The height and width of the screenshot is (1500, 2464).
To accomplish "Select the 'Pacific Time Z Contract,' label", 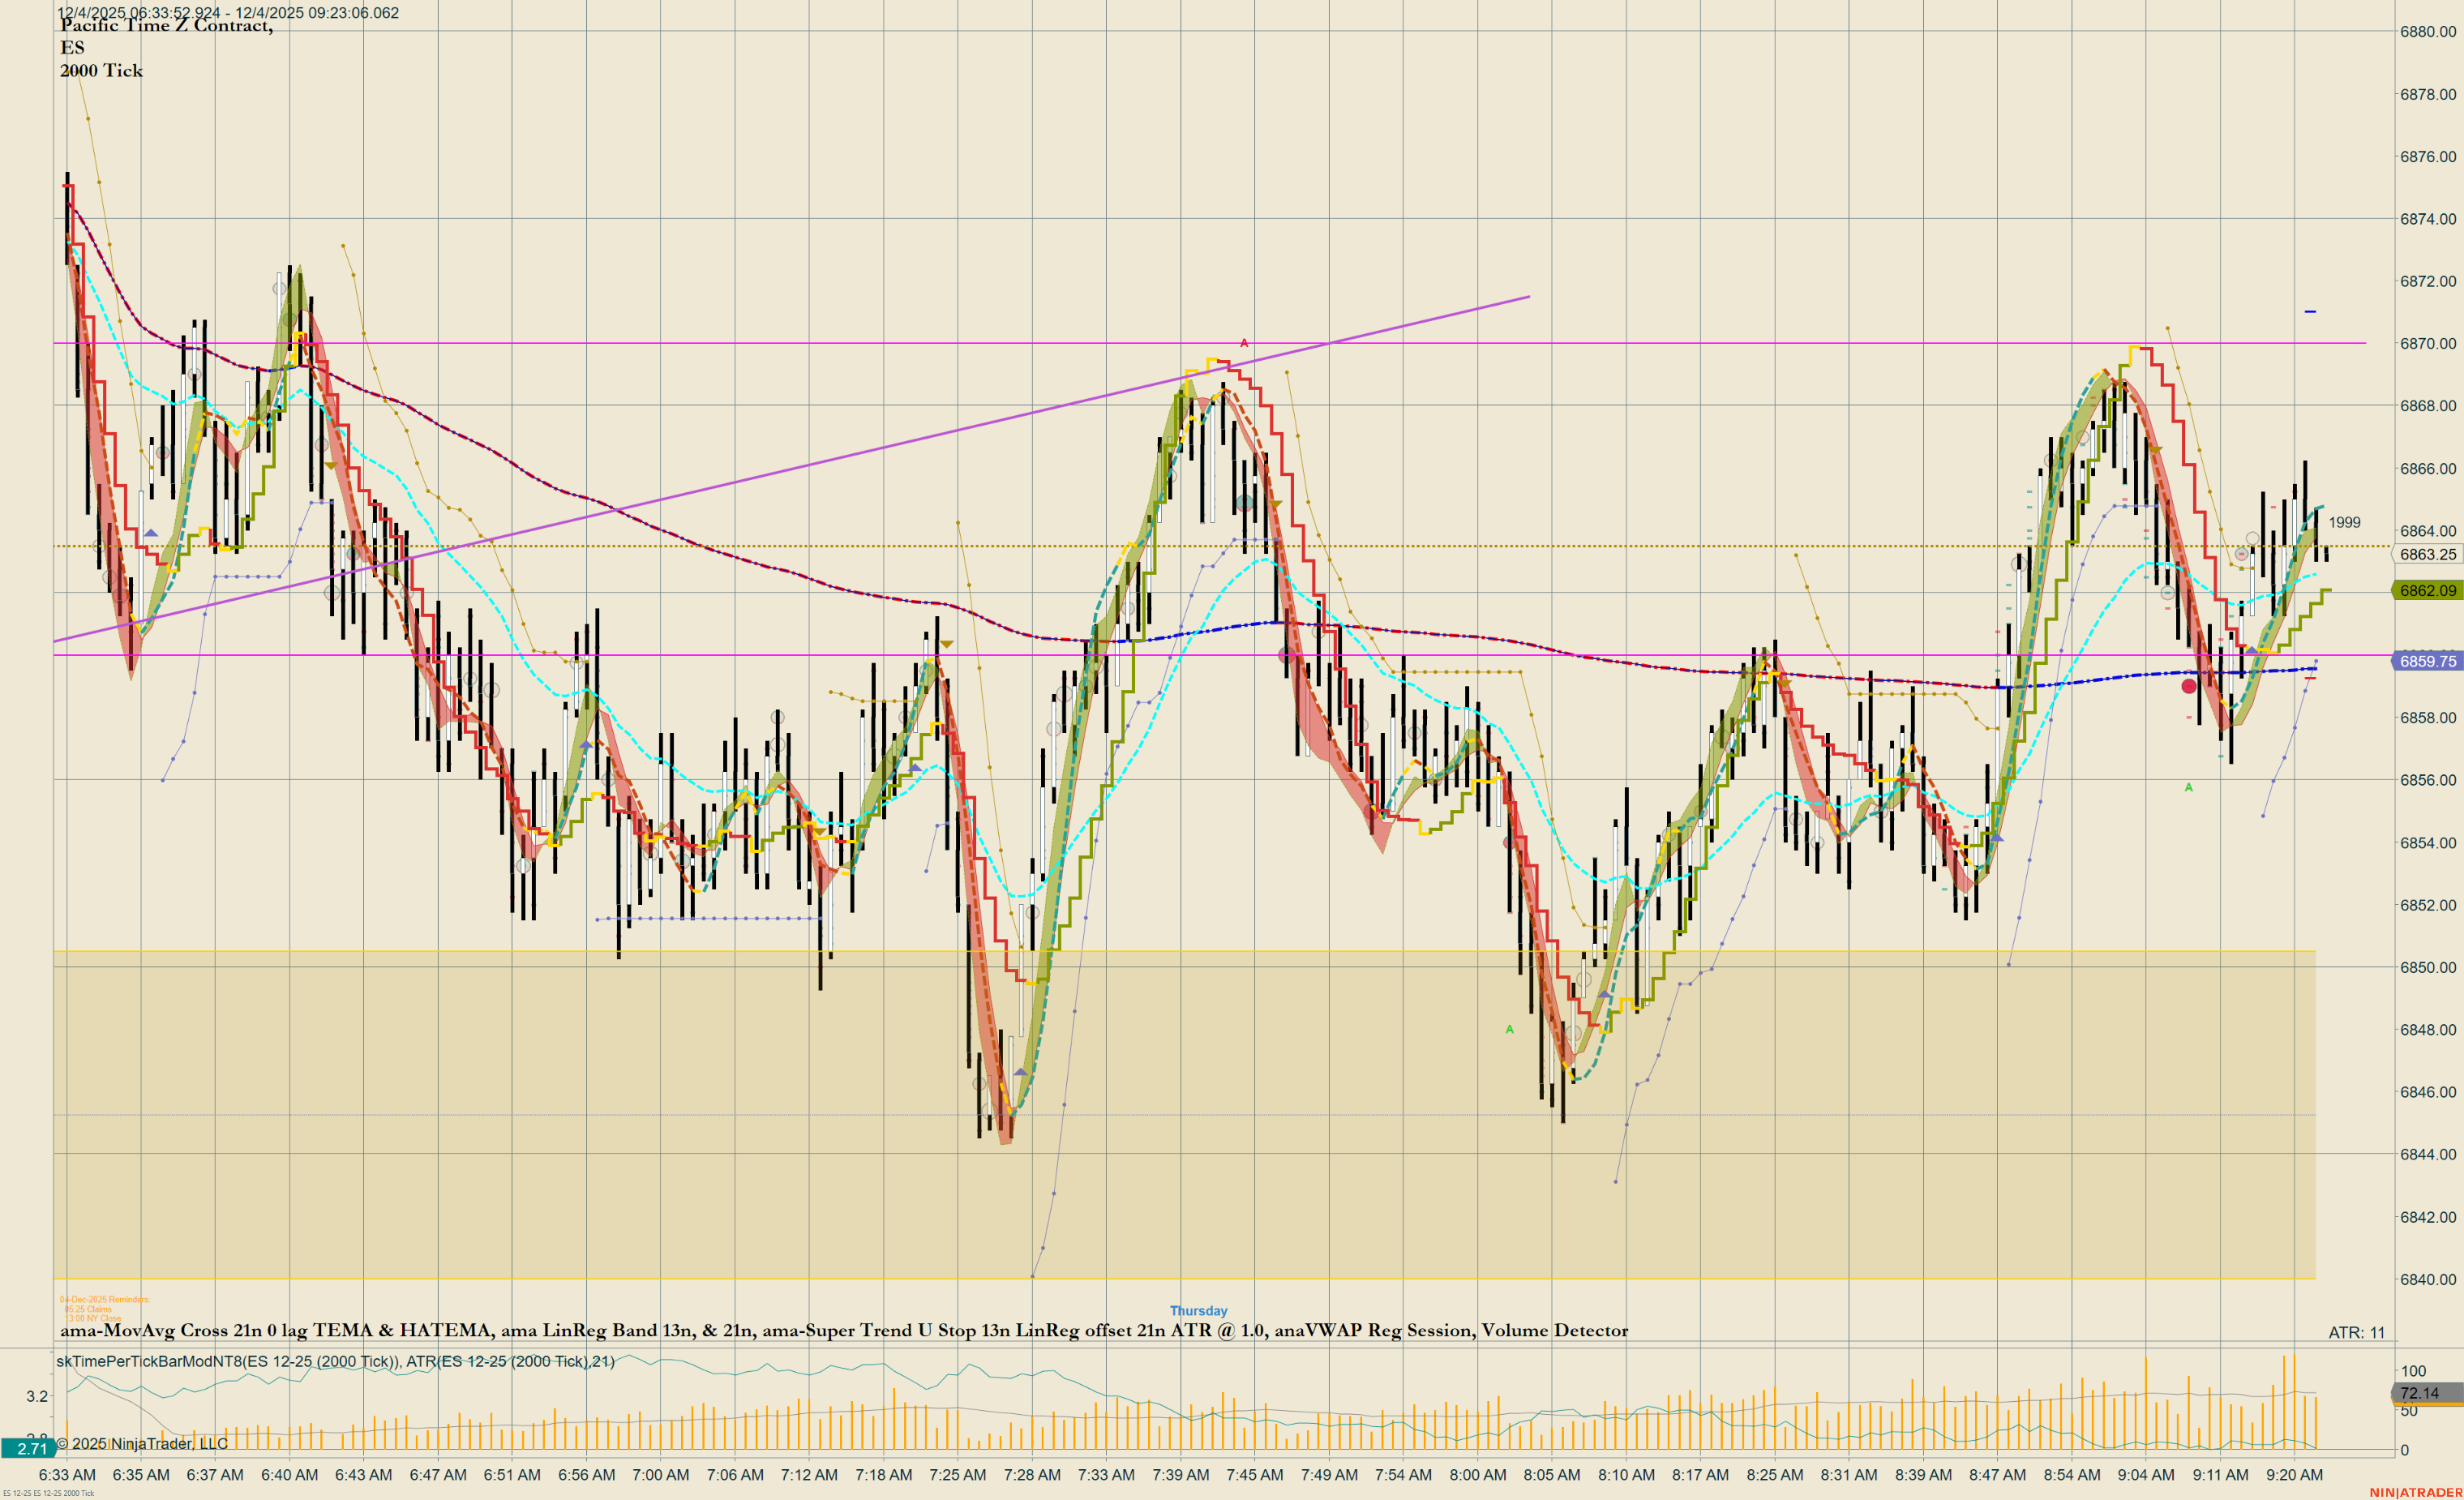I will [166, 26].
